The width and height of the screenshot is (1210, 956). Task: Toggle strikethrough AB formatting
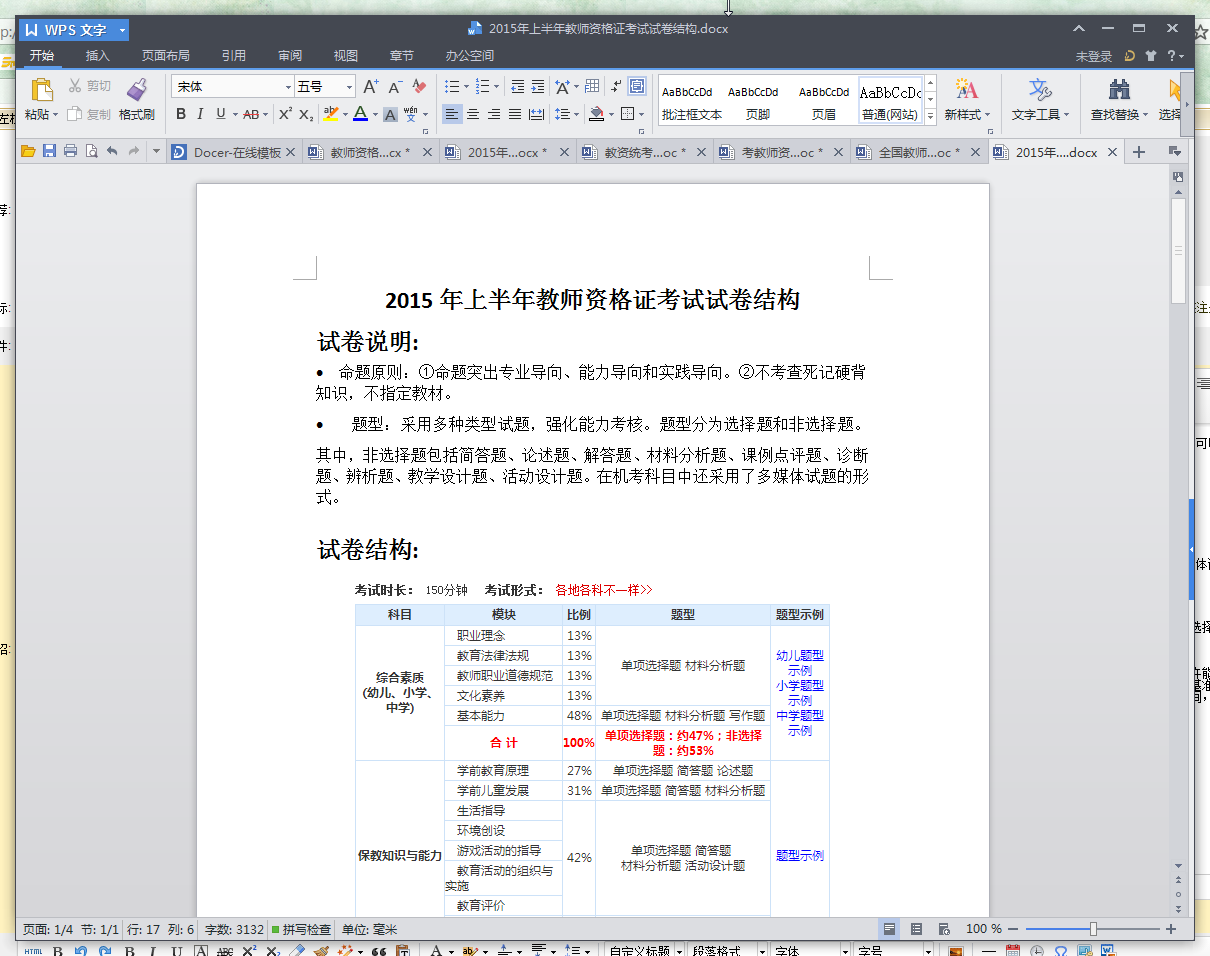click(251, 114)
